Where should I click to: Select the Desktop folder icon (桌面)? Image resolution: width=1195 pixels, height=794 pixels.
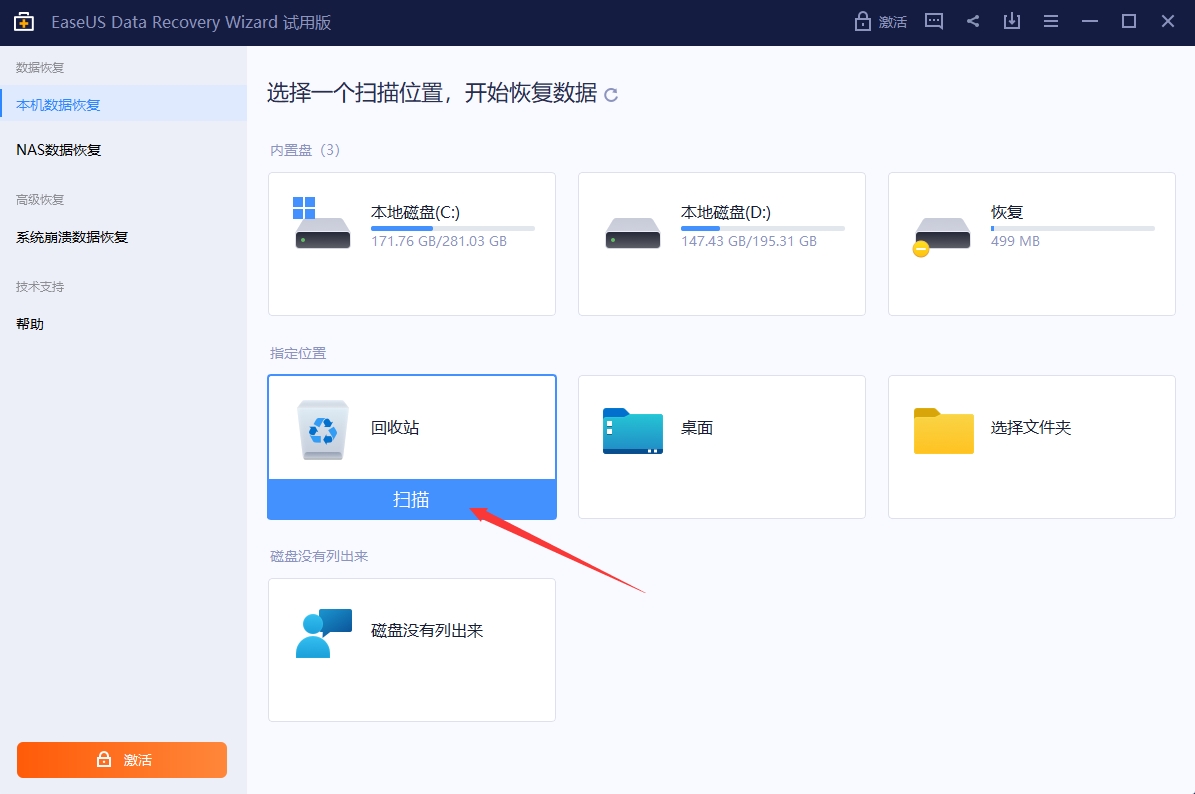[632, 430]
